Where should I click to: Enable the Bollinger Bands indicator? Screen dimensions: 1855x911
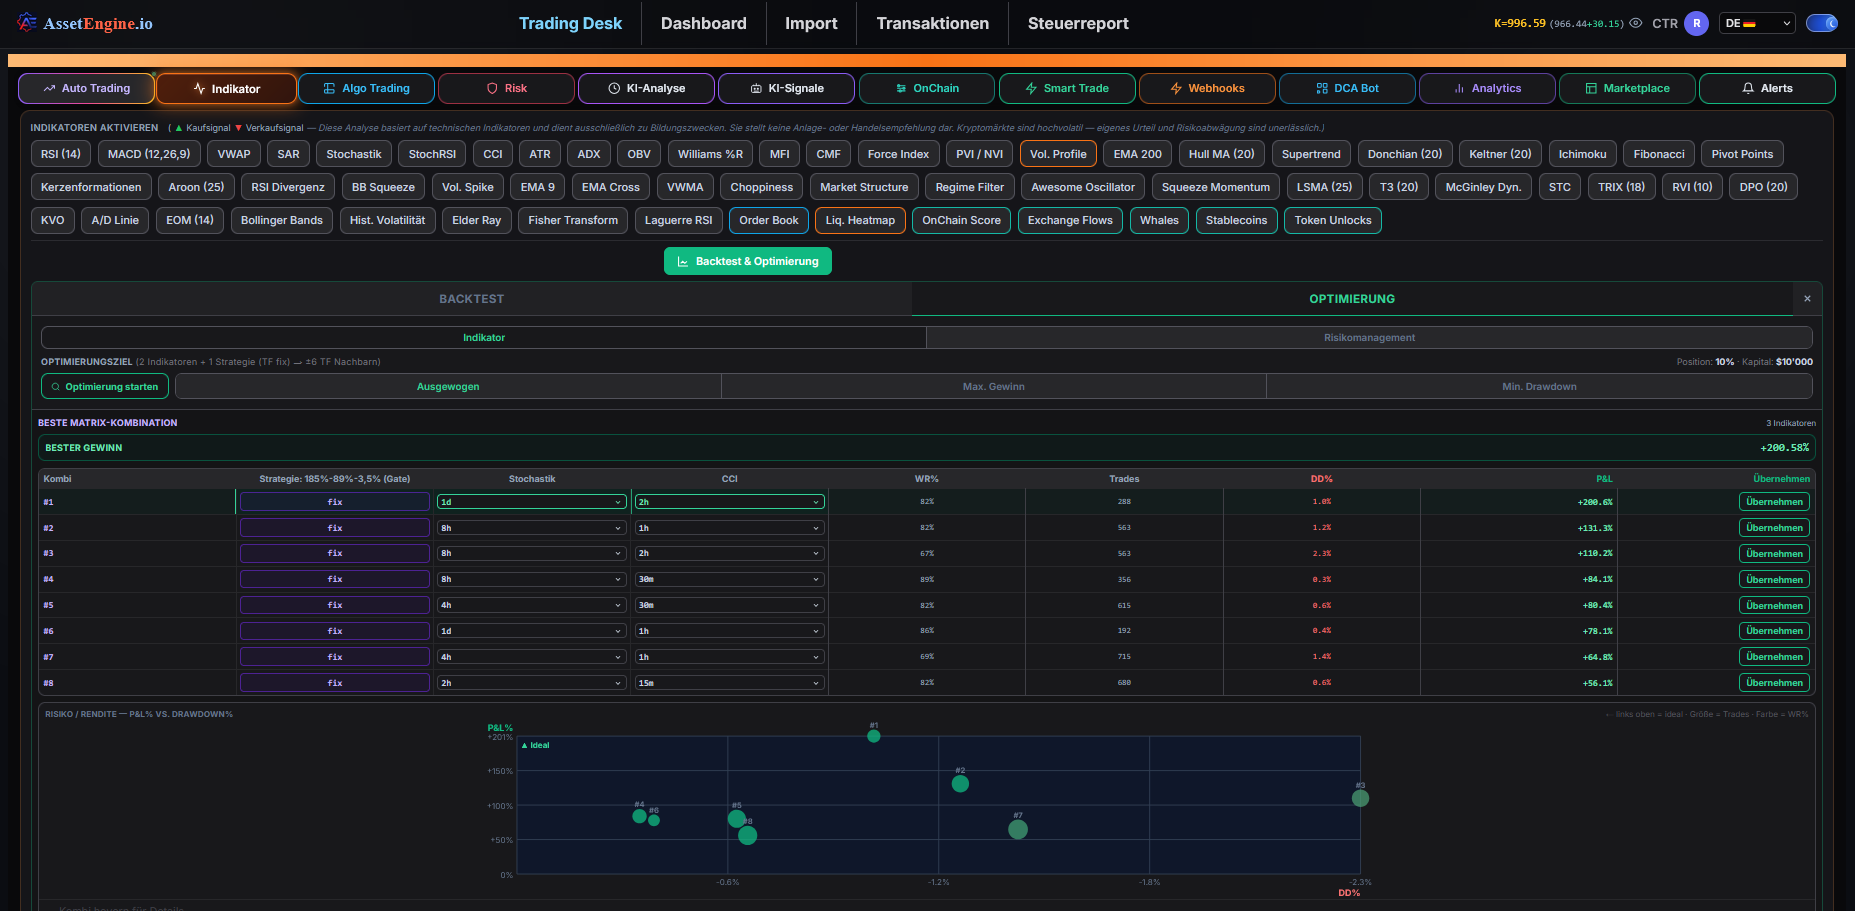(x=282, y=220)
